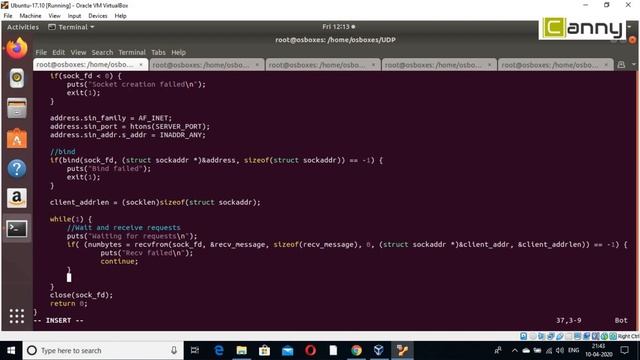Click the 'return 0;' line
Image resolution: width=640 pixels, height=360 pixels.
[69, 303]
